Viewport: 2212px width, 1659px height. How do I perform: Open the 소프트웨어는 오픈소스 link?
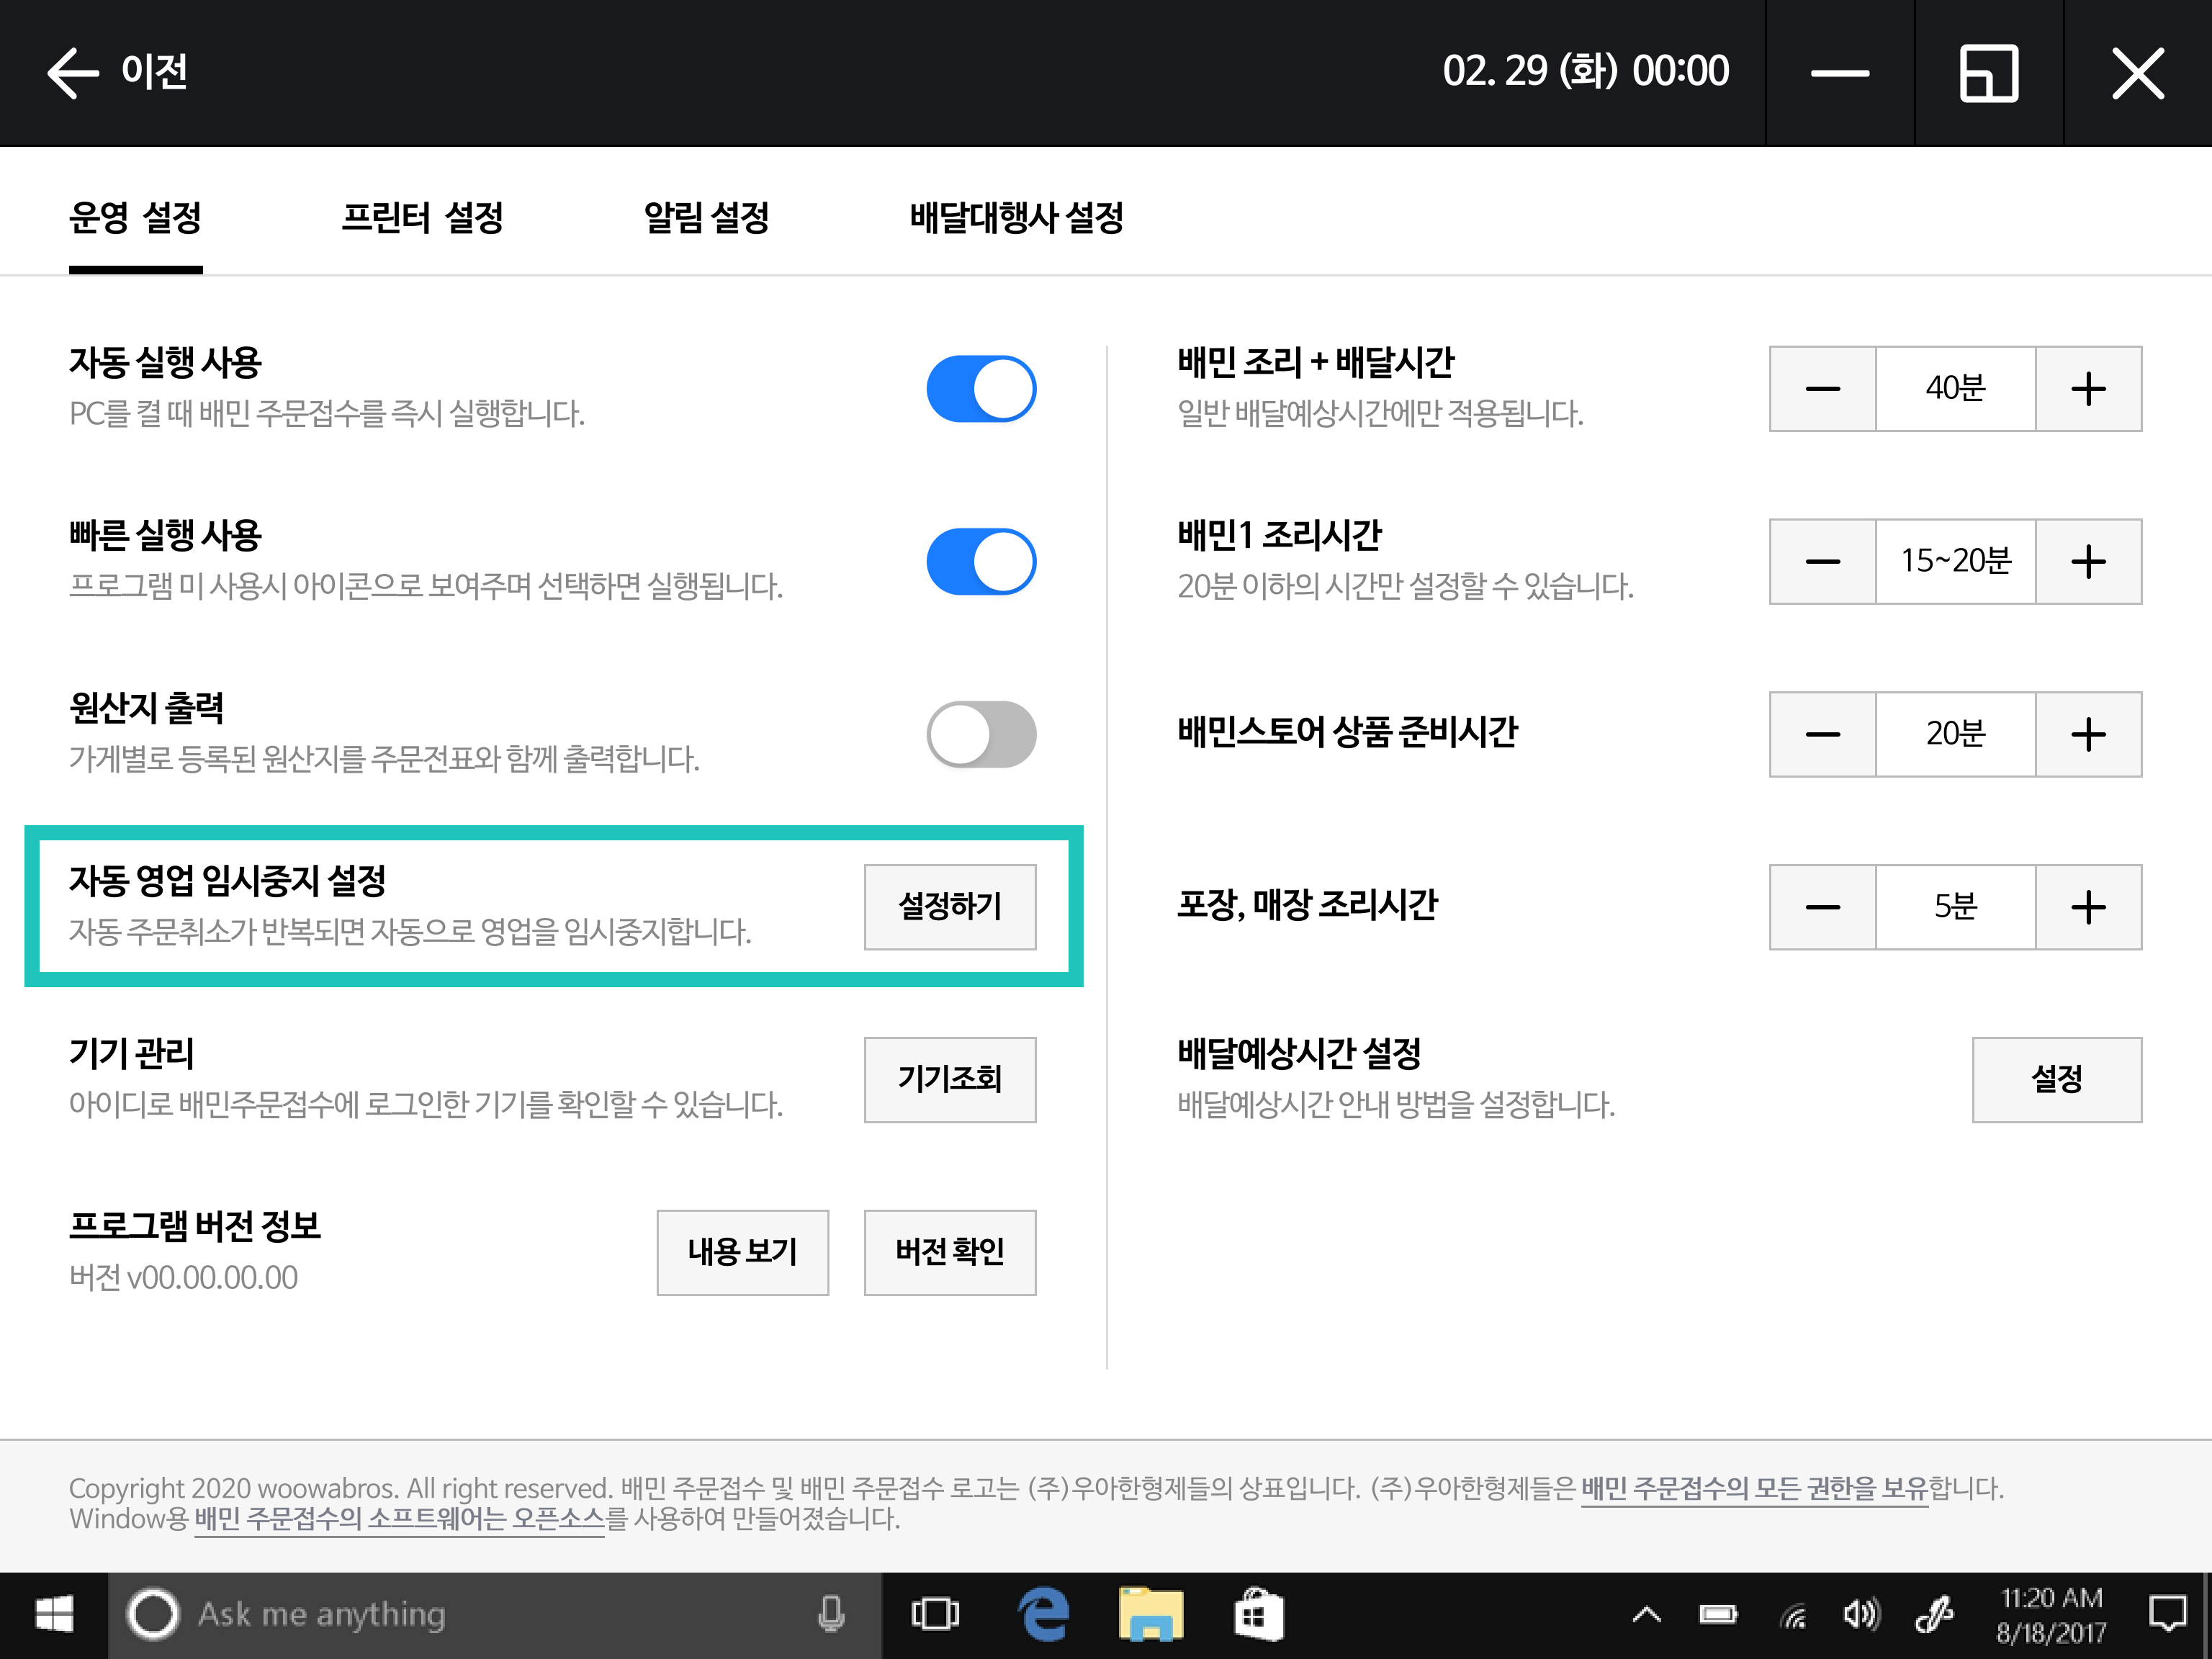point(400,1520)
